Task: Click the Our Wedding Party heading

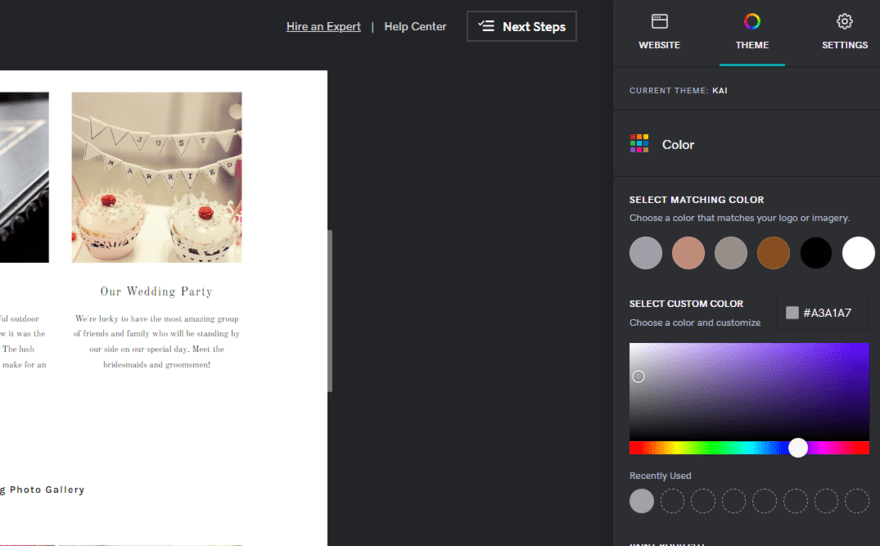Action: (157, 291)
